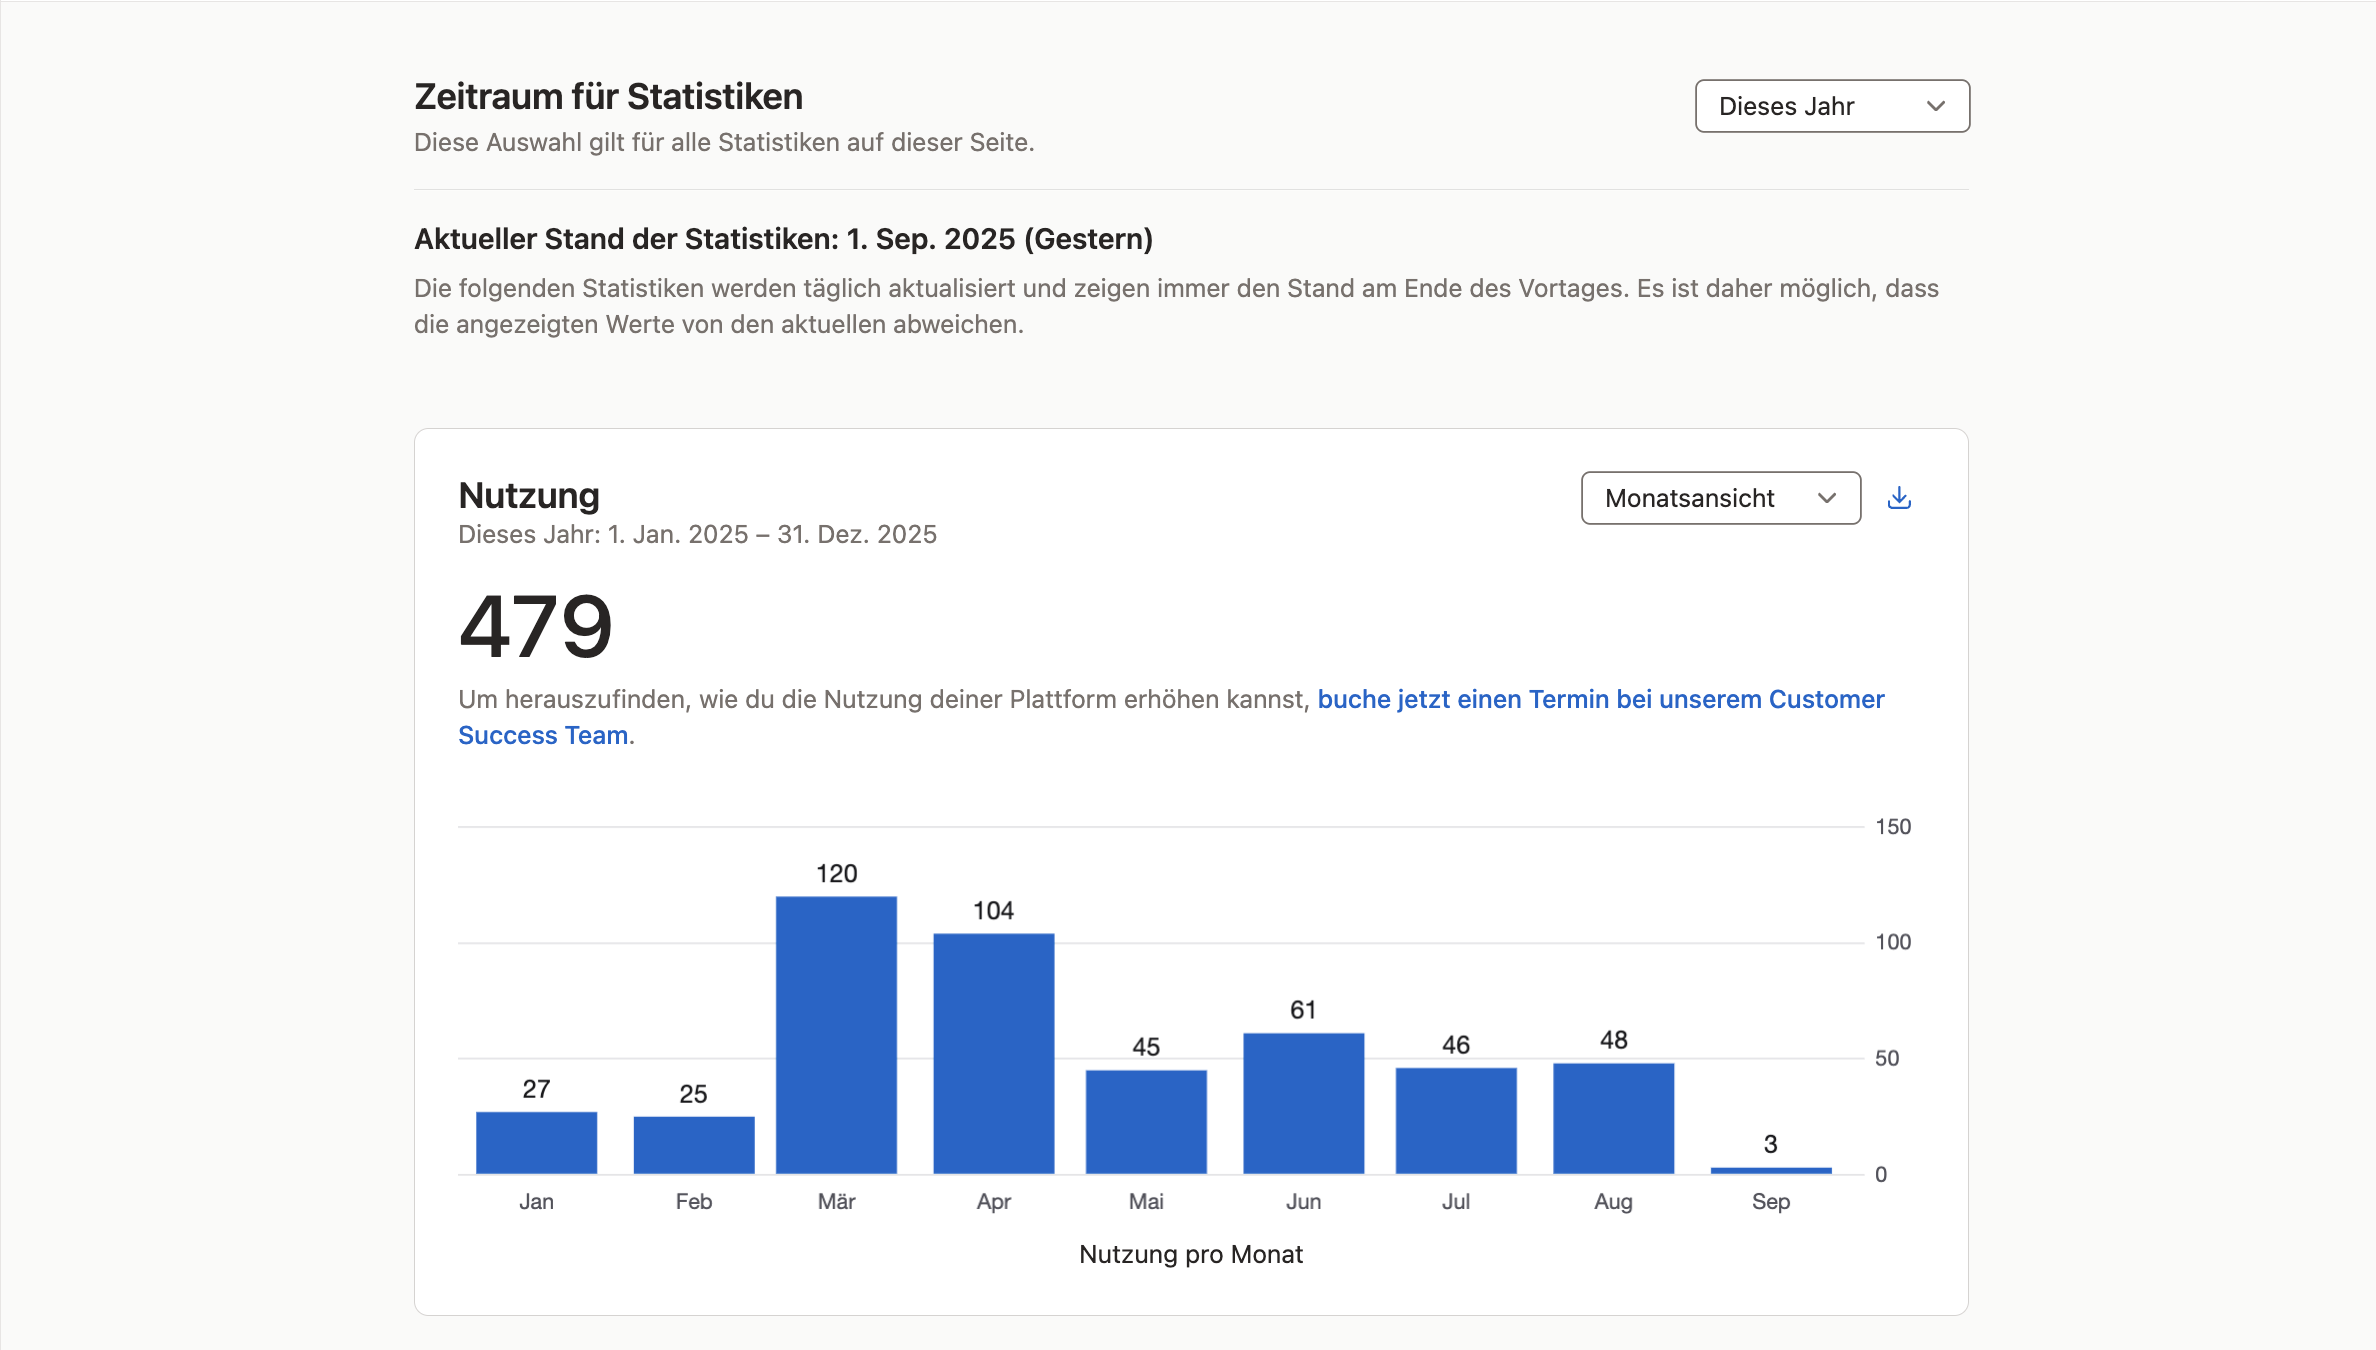Open the Customer Success Team booking link

click(1600, 699)
